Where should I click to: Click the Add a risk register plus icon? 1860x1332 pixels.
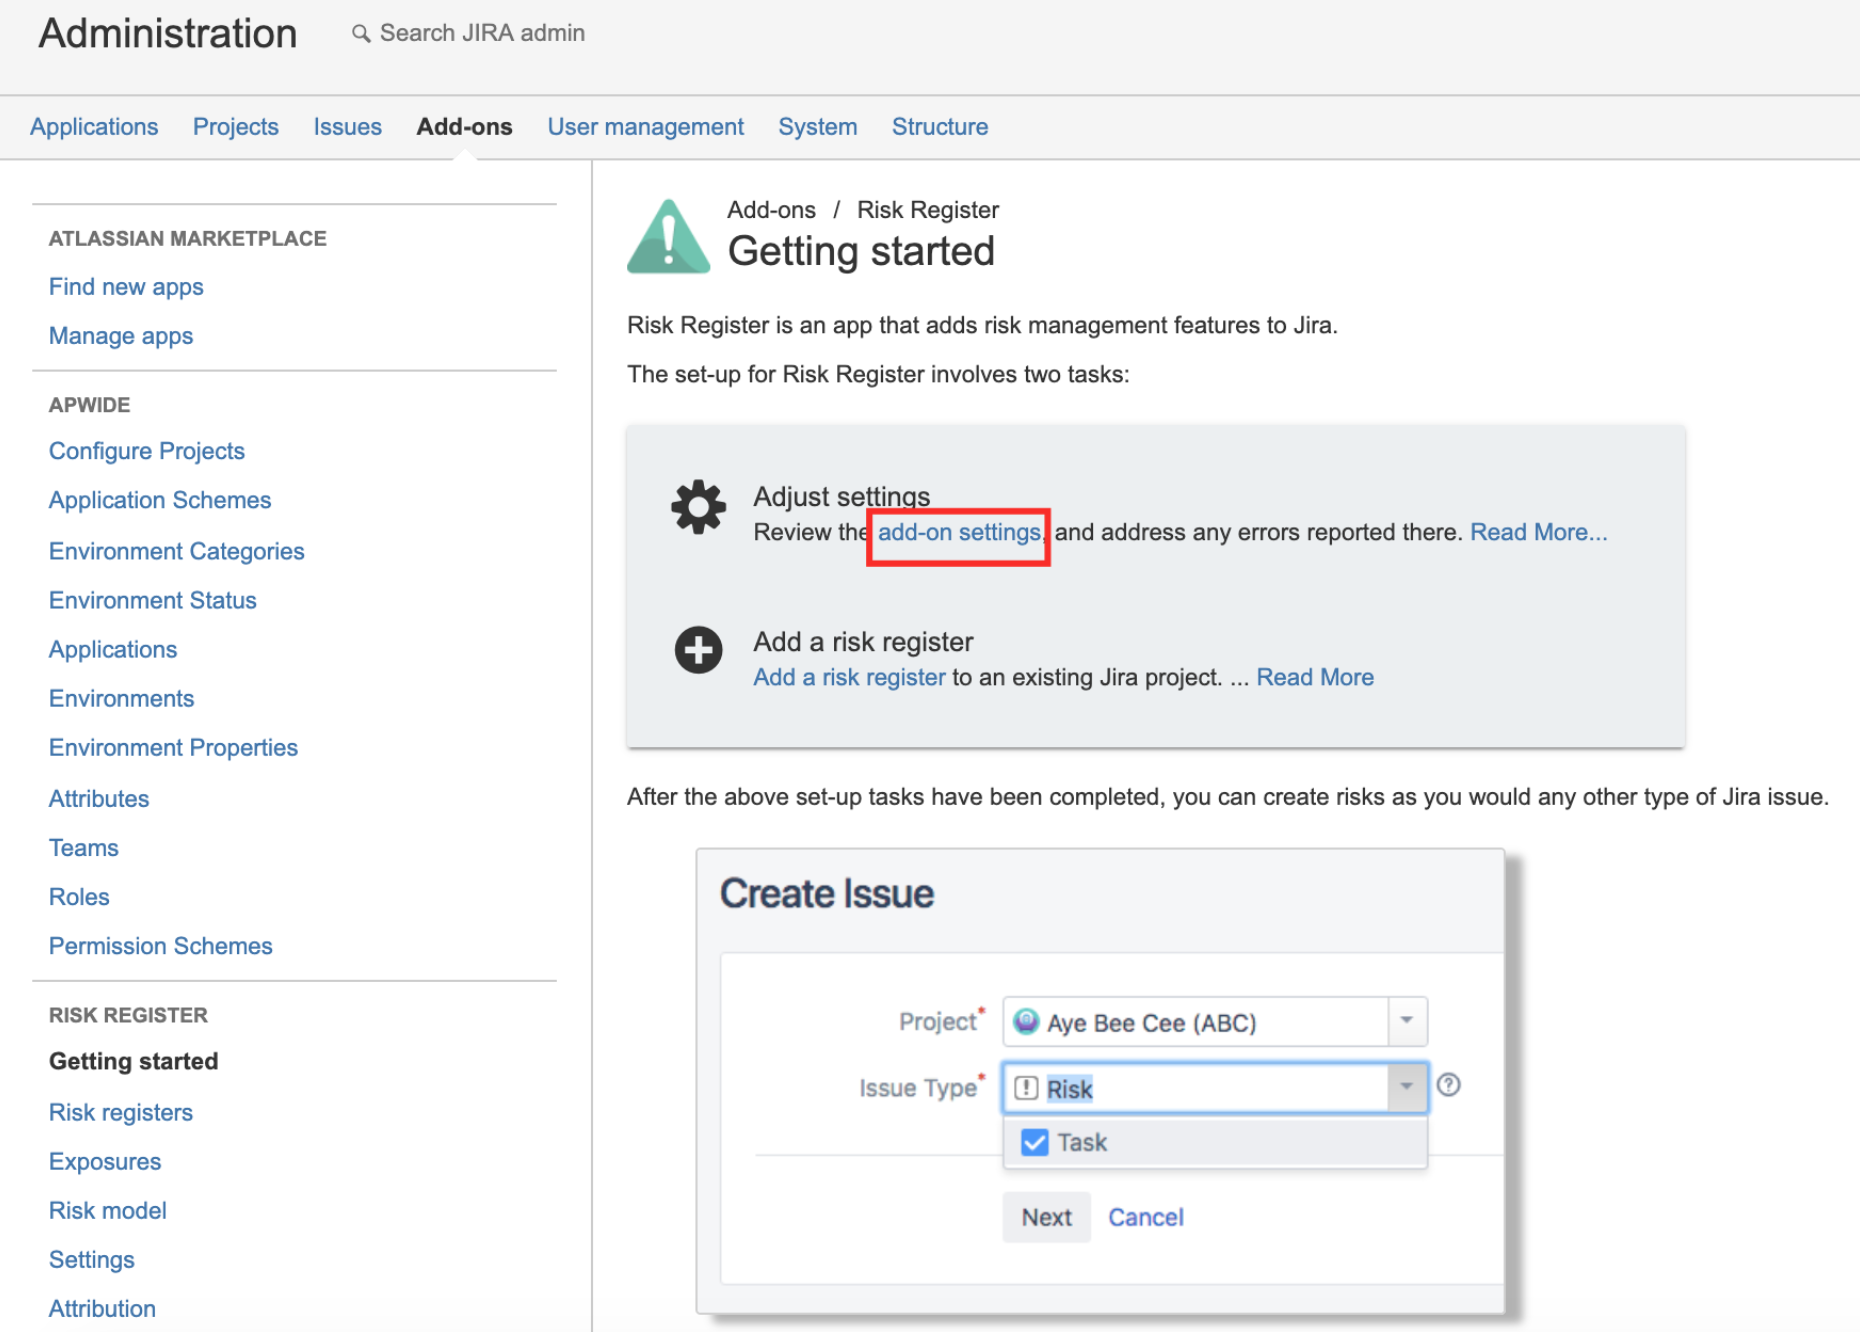698,650
